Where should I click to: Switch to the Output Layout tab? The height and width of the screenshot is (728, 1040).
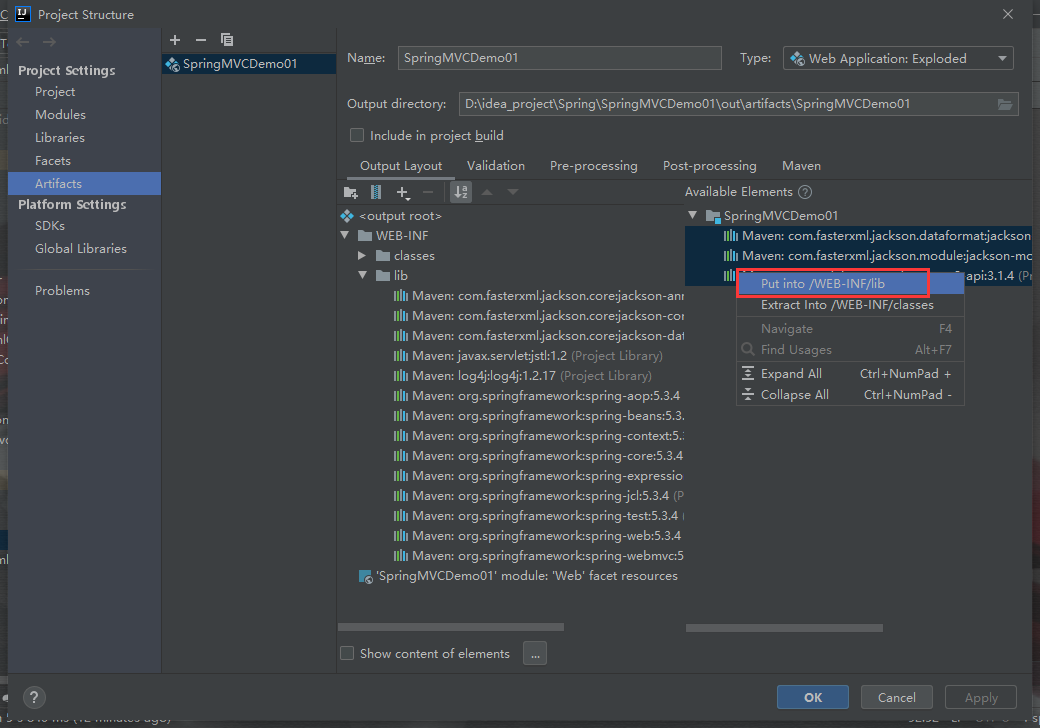401,166
